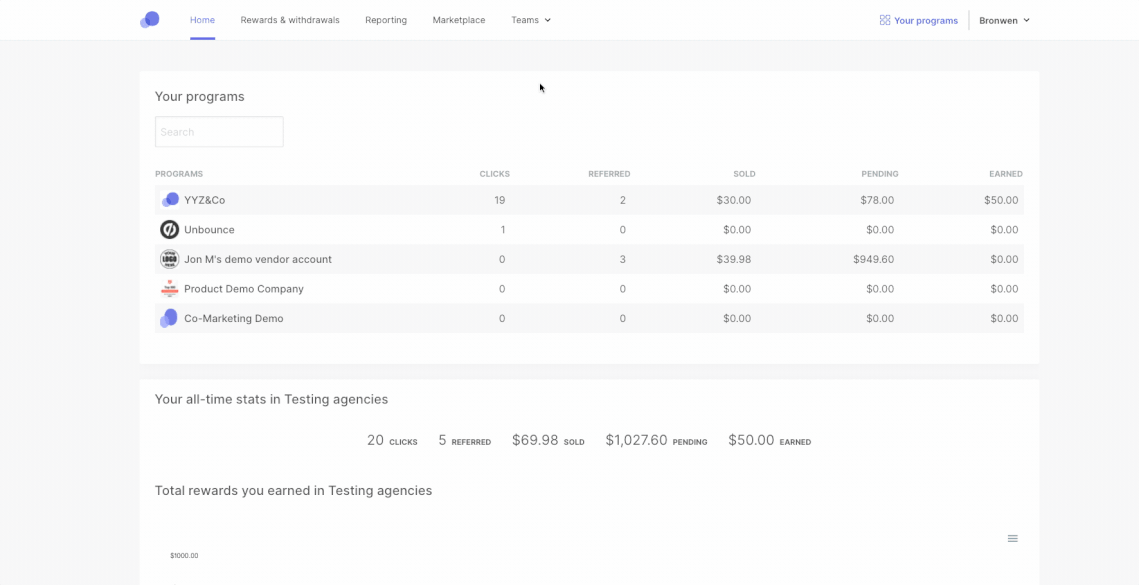Open the Marketplace page
Image resolution: width=1139 pixels, height=585 pixels.
458,19
